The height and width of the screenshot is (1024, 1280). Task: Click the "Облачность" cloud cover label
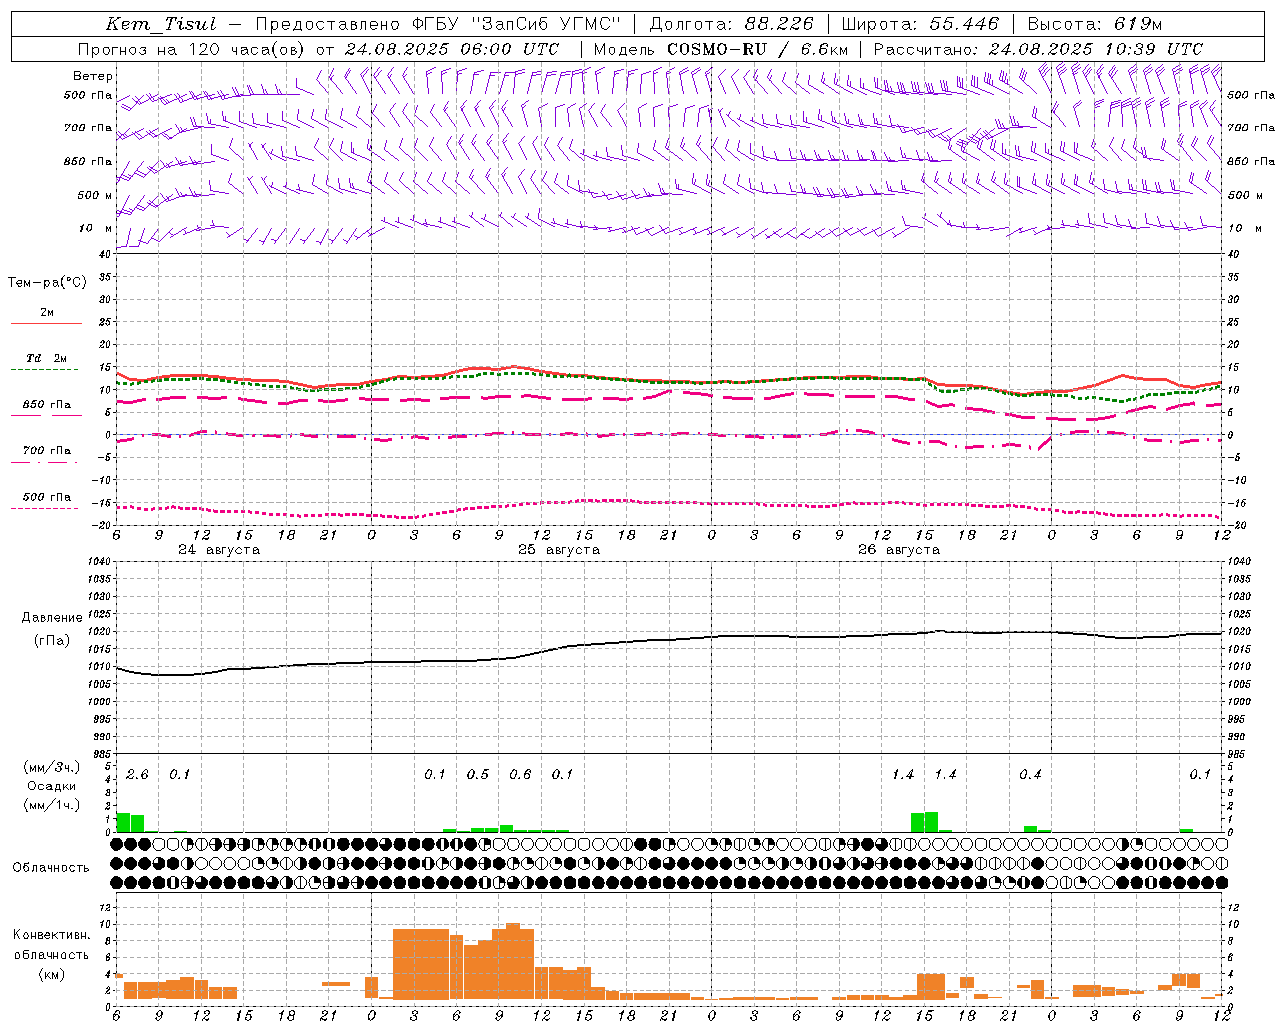[51, 867]
